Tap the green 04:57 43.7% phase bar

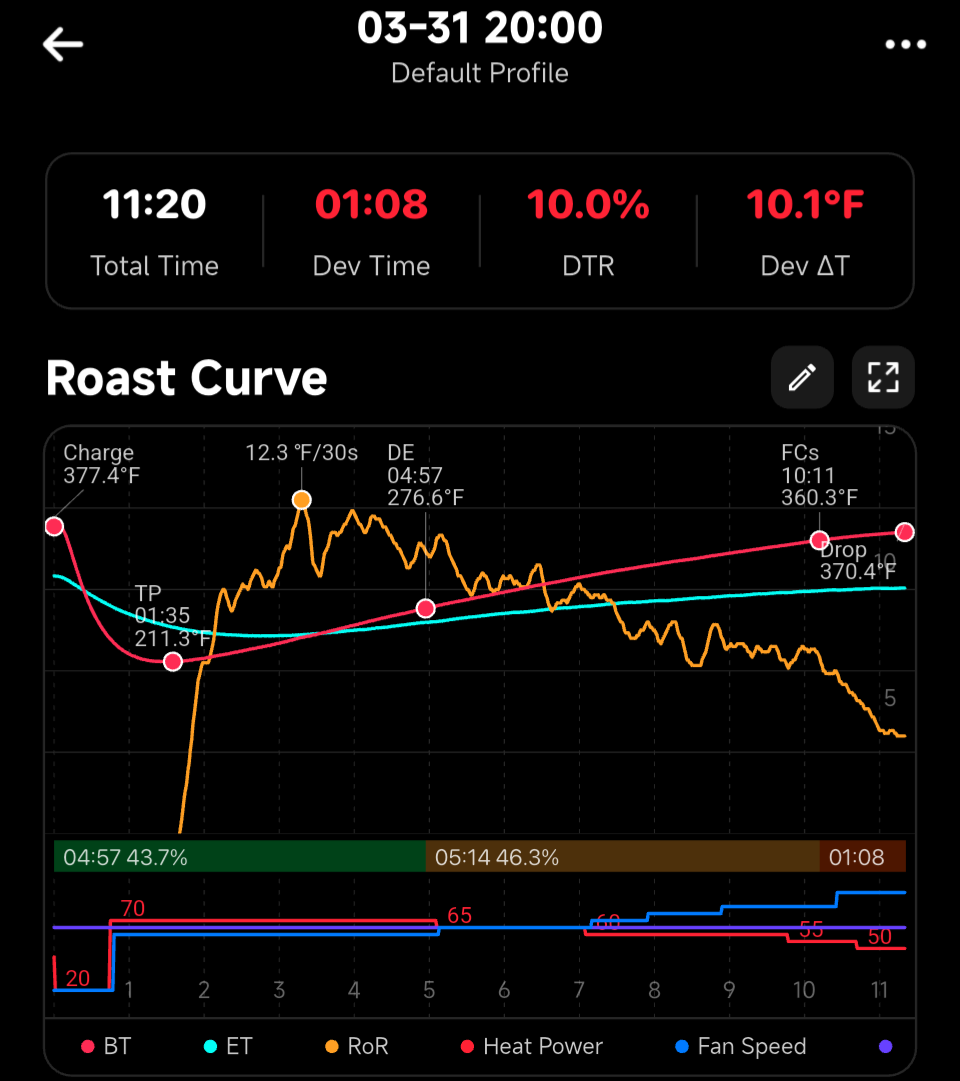click(x=240, y=857)
